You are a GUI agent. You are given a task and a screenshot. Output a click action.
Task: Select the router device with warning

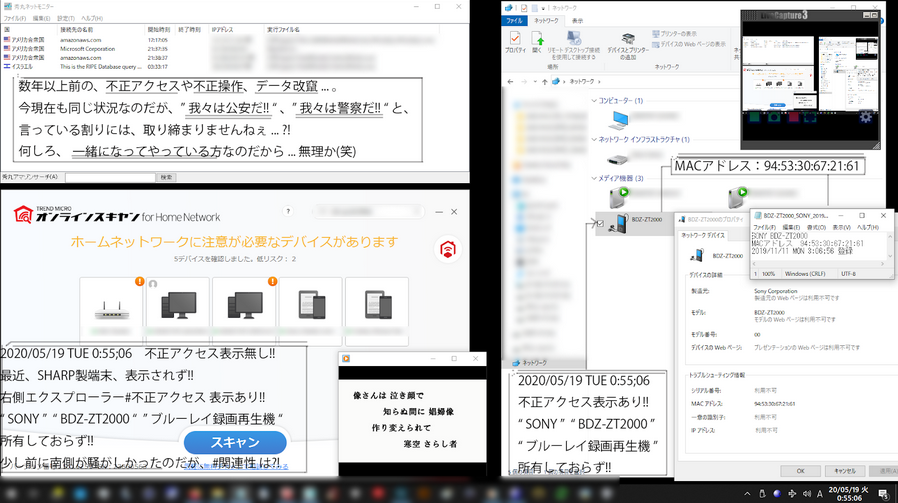pyautogui.click(x=112, y=310)
